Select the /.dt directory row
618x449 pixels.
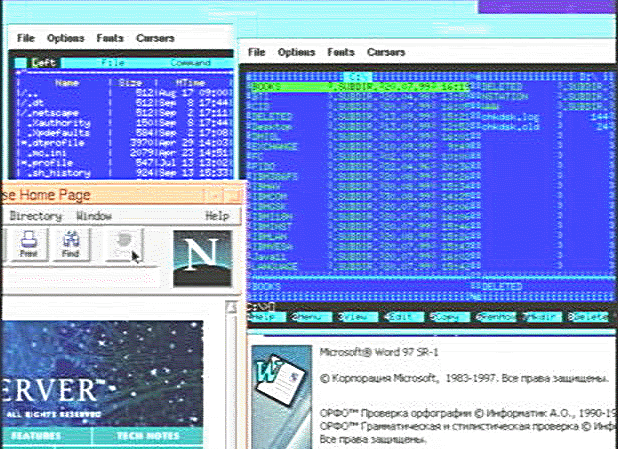[125, 103]
